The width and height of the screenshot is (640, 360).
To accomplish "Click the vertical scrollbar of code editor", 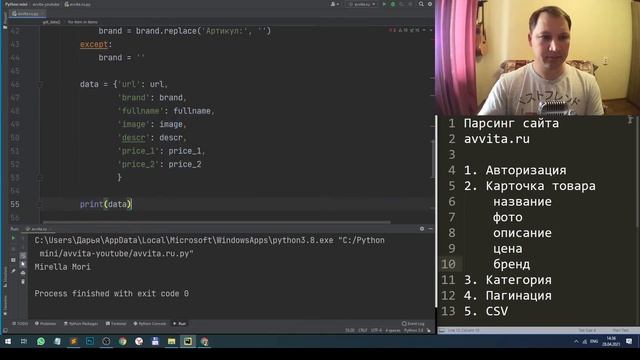I will click(x=433, y=159).
